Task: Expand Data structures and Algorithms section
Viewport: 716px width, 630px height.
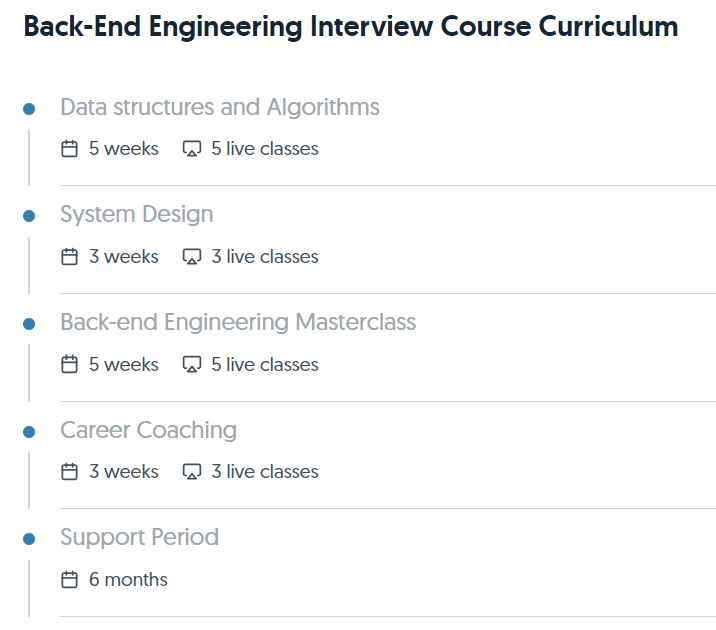Action: (x=219, y=107)
